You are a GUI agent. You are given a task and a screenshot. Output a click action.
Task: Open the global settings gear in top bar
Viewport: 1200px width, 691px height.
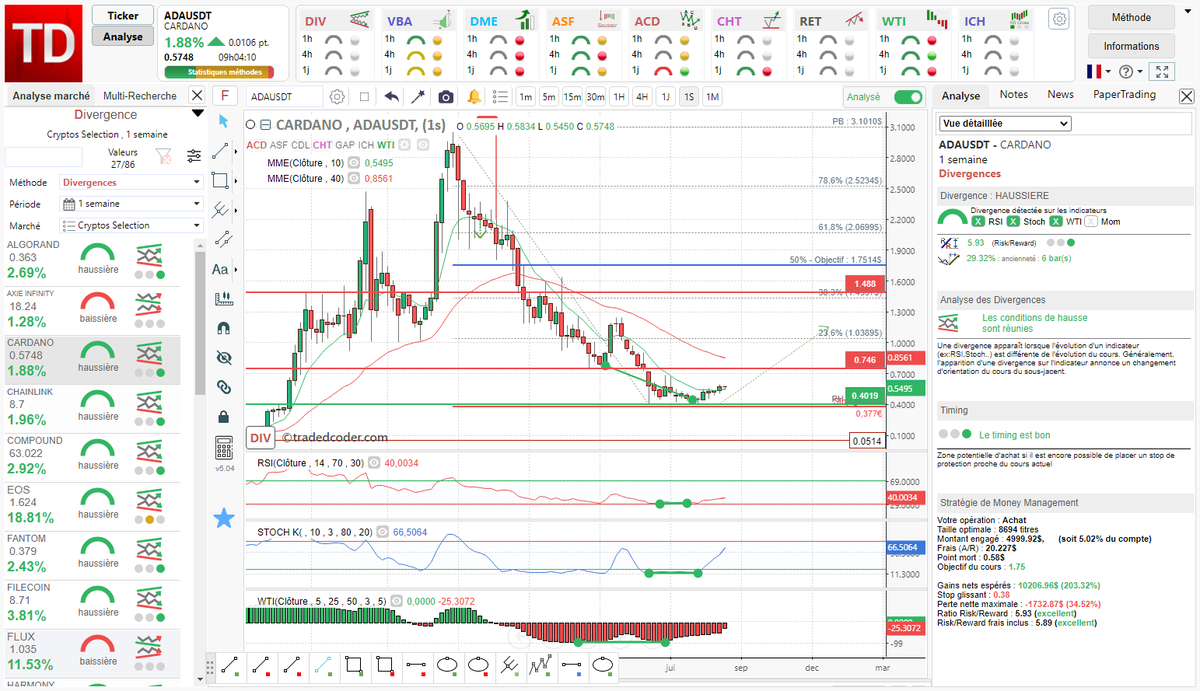click(x=1059, y=19)
